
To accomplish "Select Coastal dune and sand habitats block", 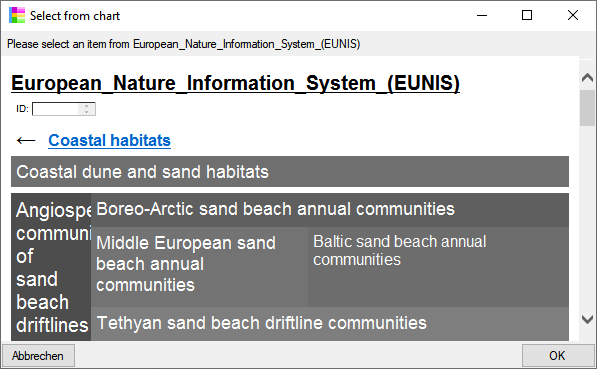I will 290,171.
